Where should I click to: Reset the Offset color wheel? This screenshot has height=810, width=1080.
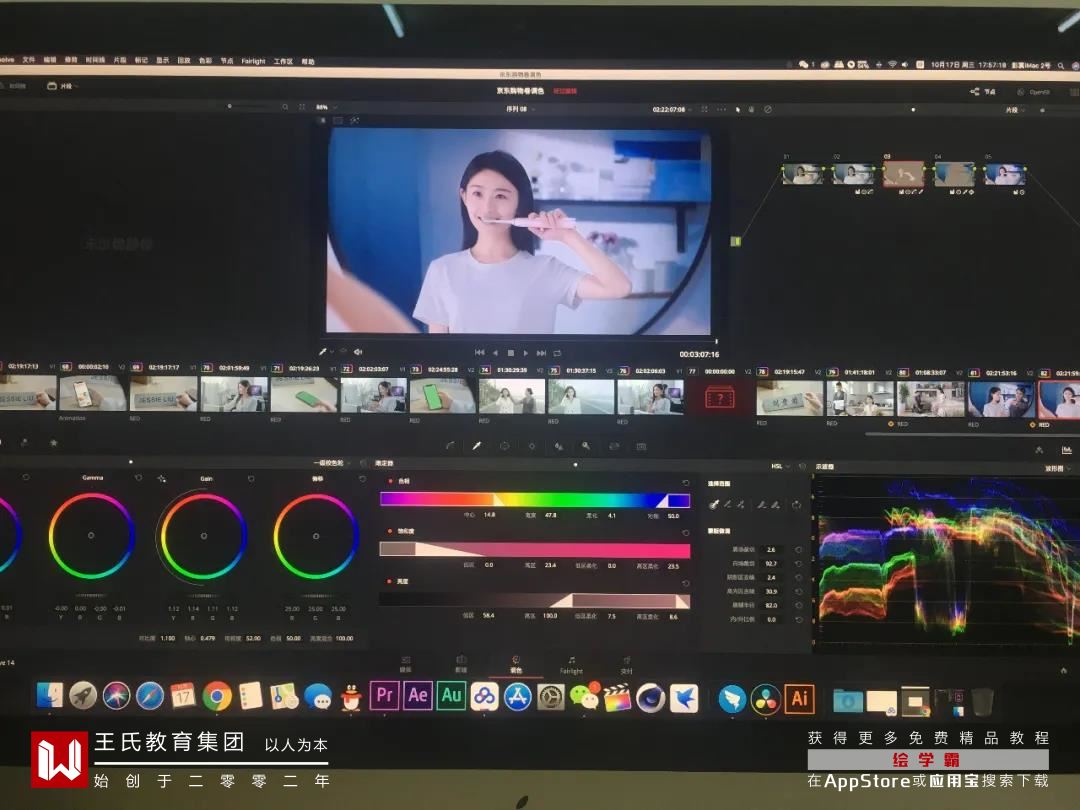click(x=362, y=479)
